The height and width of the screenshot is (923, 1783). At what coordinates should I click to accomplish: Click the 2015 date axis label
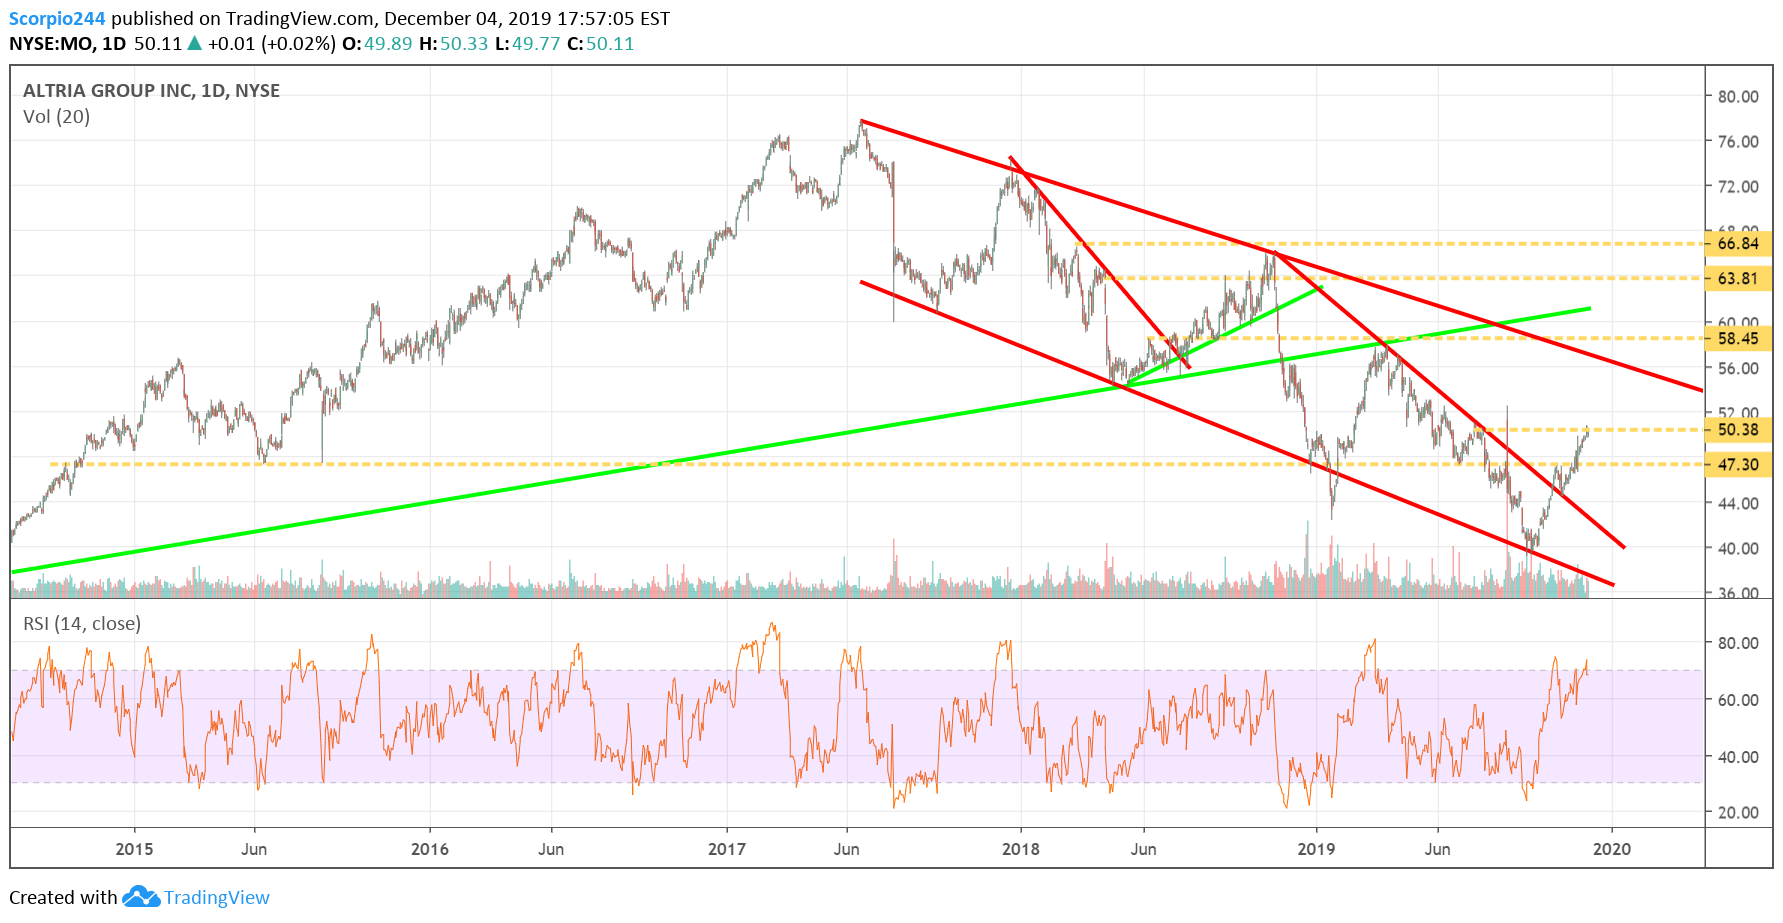pyautogui.click(x=134, y=849)
